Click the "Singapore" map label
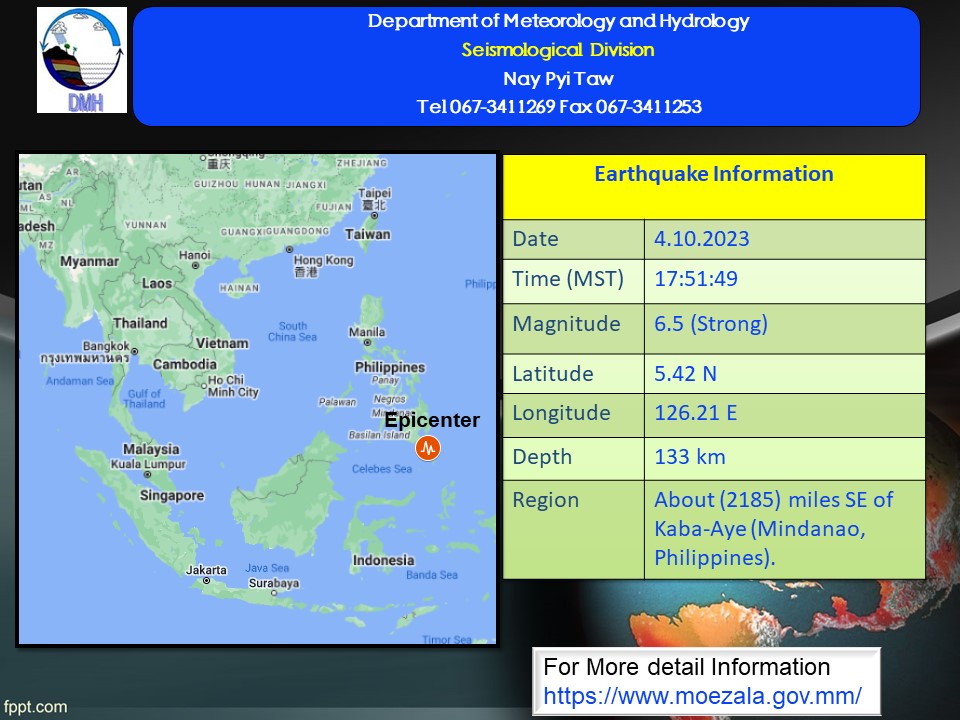This screenshot has height=720, width=960. click(x=172, y=495)
